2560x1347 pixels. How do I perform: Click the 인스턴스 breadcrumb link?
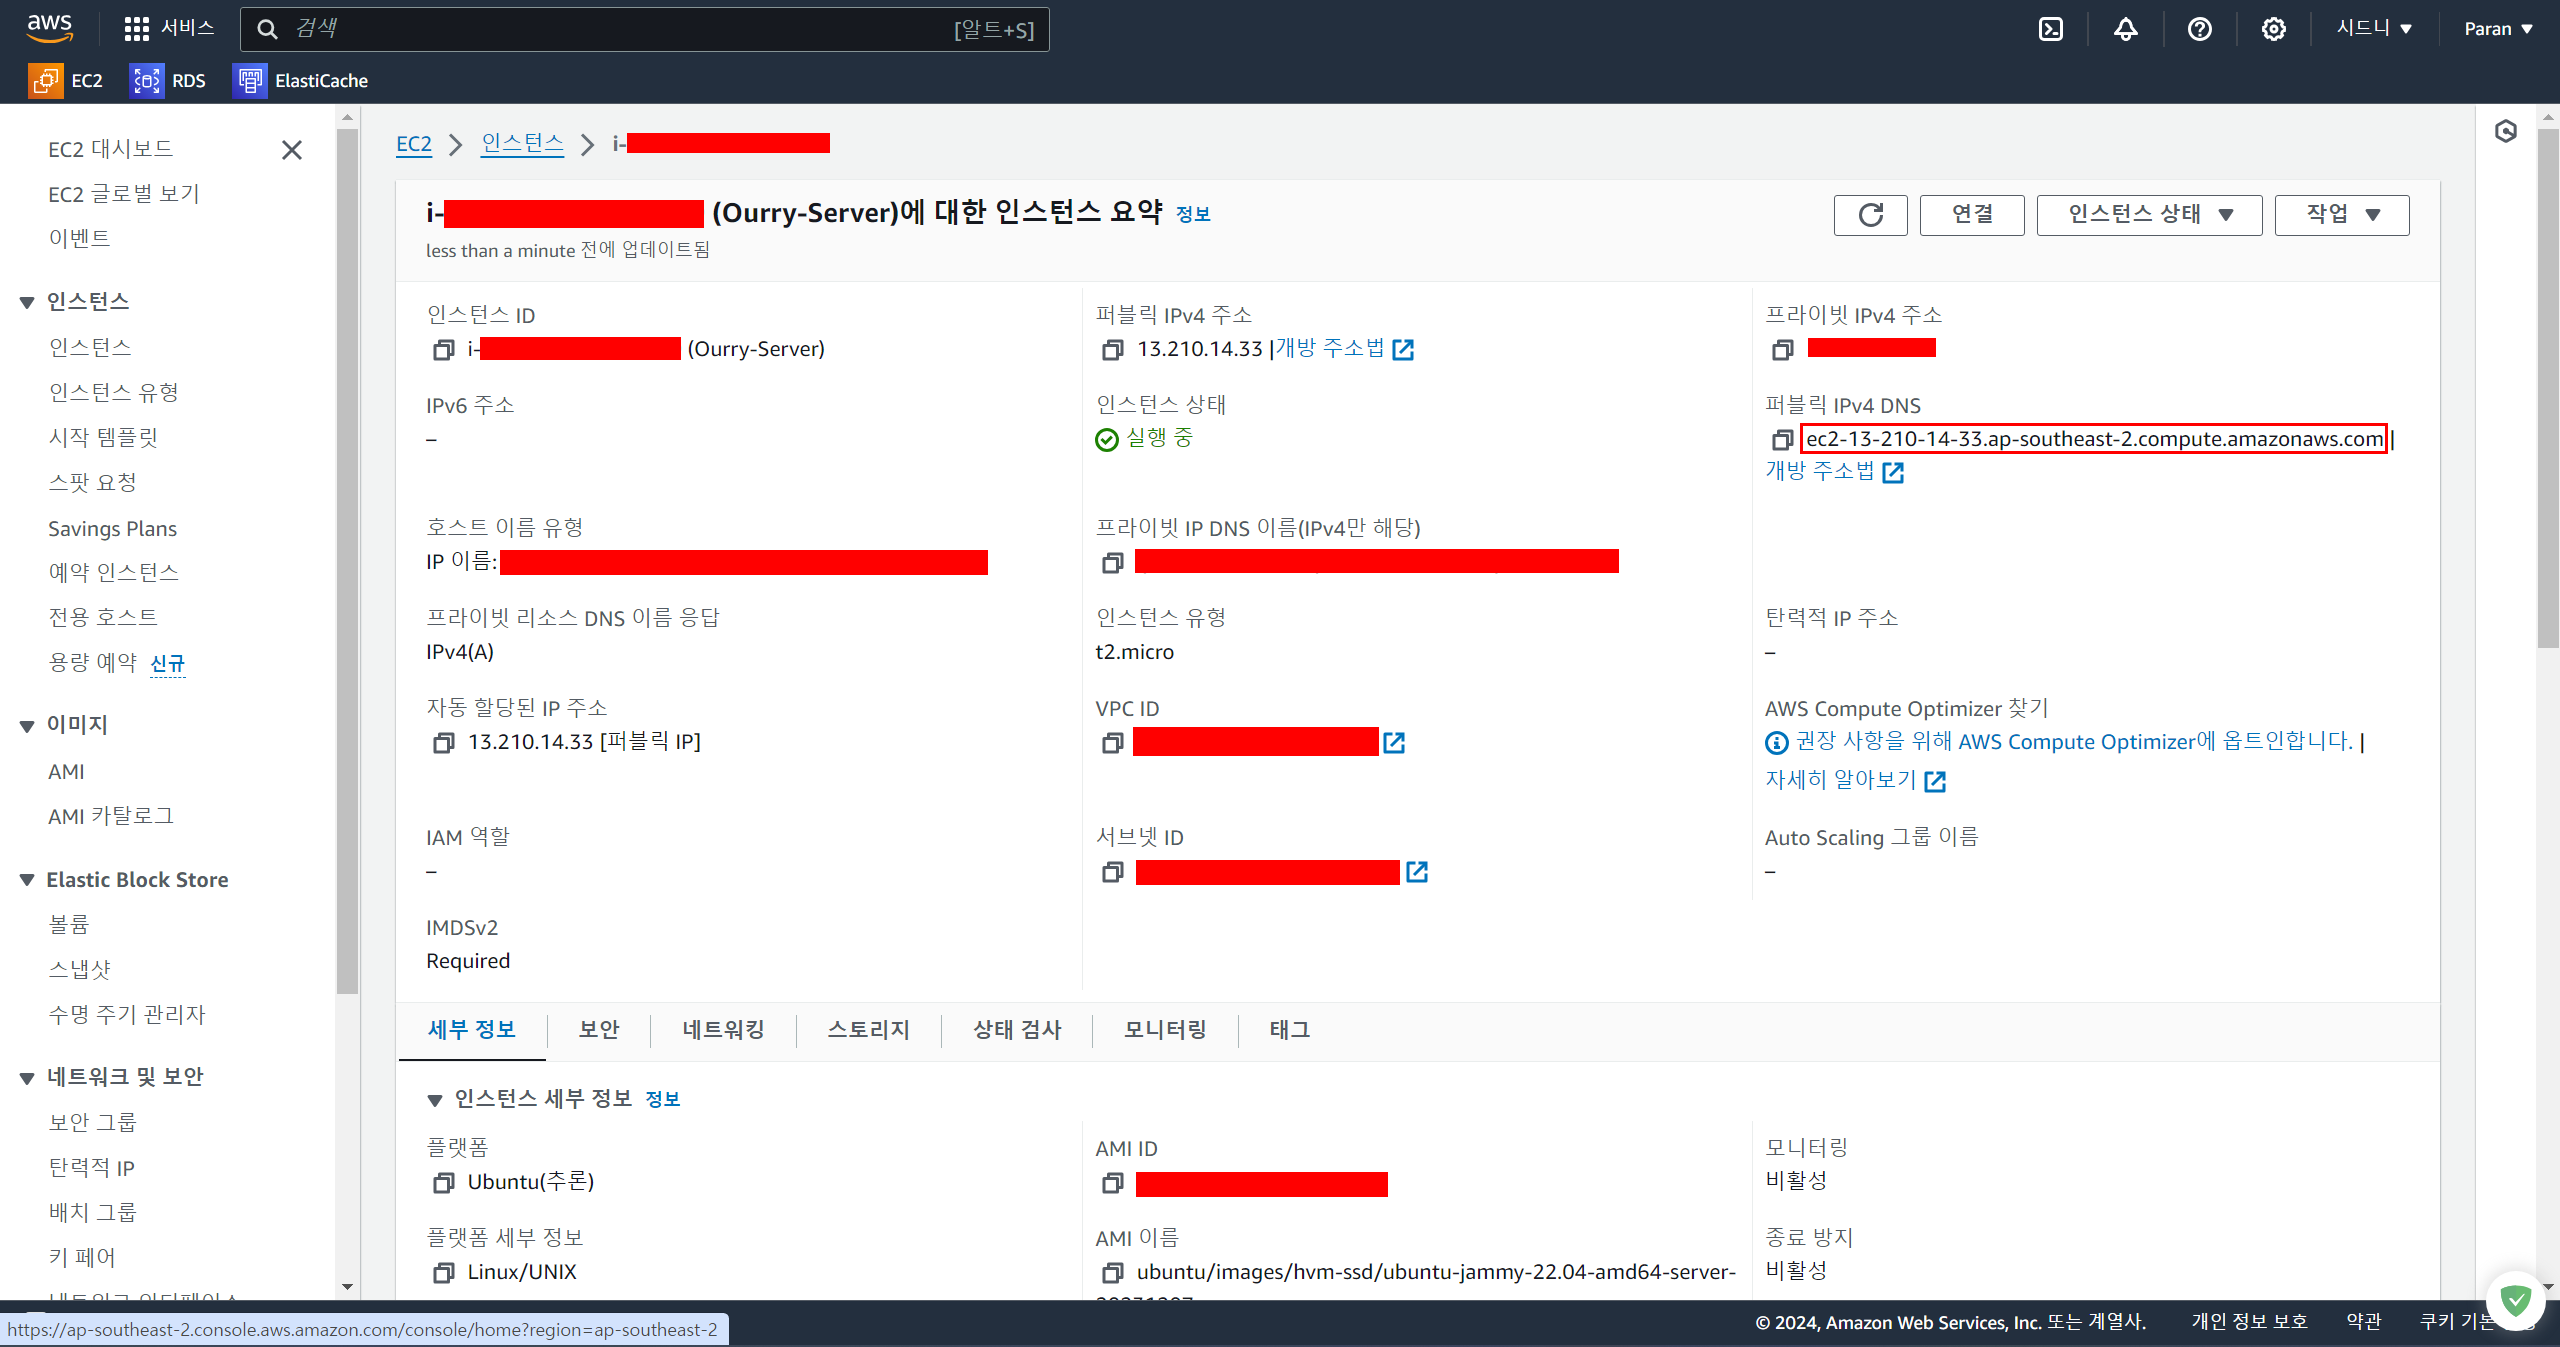[x=523, y=144]
